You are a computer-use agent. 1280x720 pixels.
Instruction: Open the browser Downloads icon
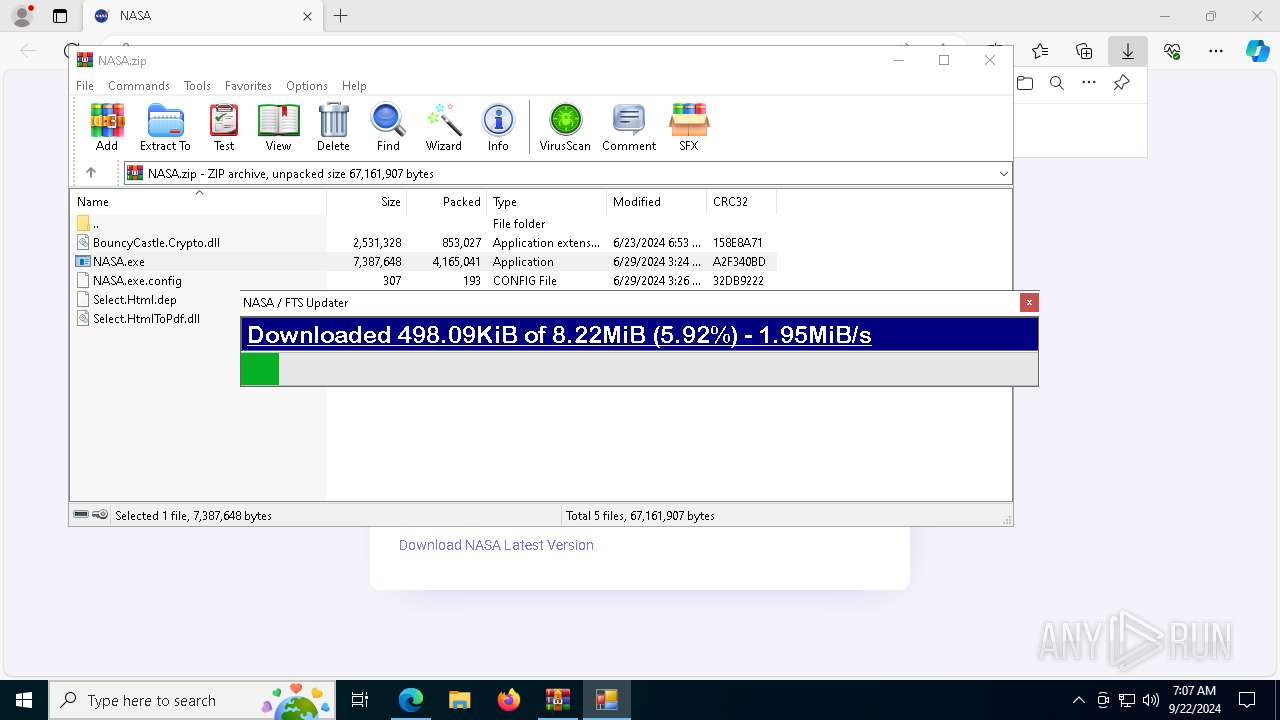(1128, 51)
